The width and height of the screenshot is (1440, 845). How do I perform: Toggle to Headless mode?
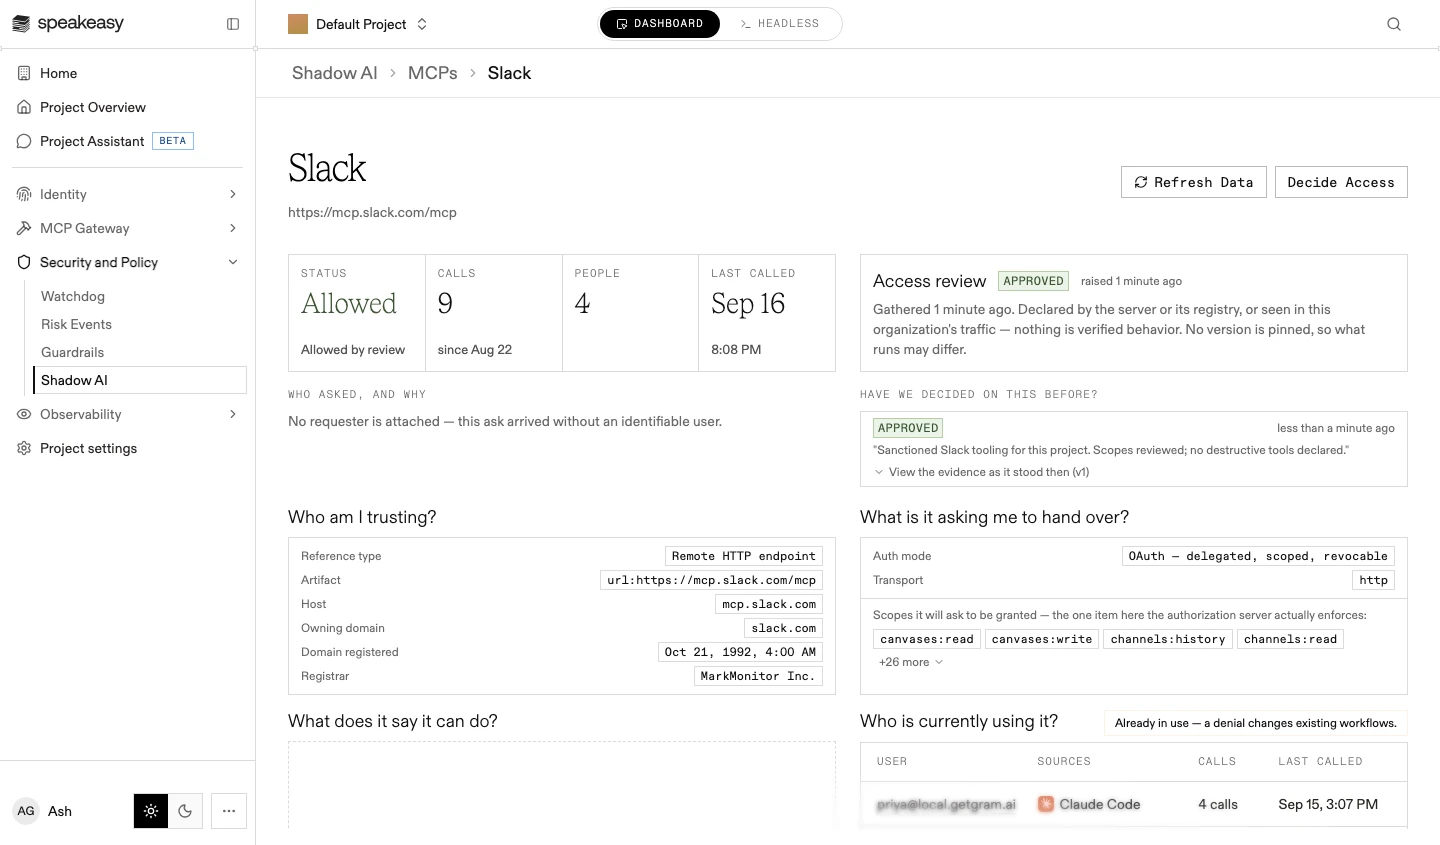click(780, 24)
